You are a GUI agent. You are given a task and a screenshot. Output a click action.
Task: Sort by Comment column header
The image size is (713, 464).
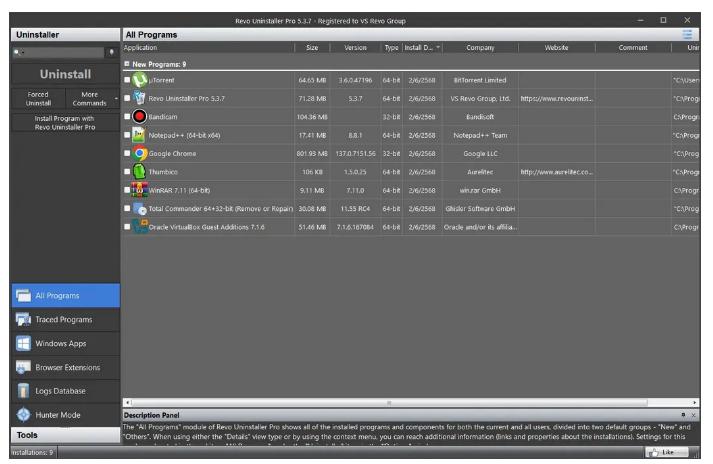coord(633,47)
